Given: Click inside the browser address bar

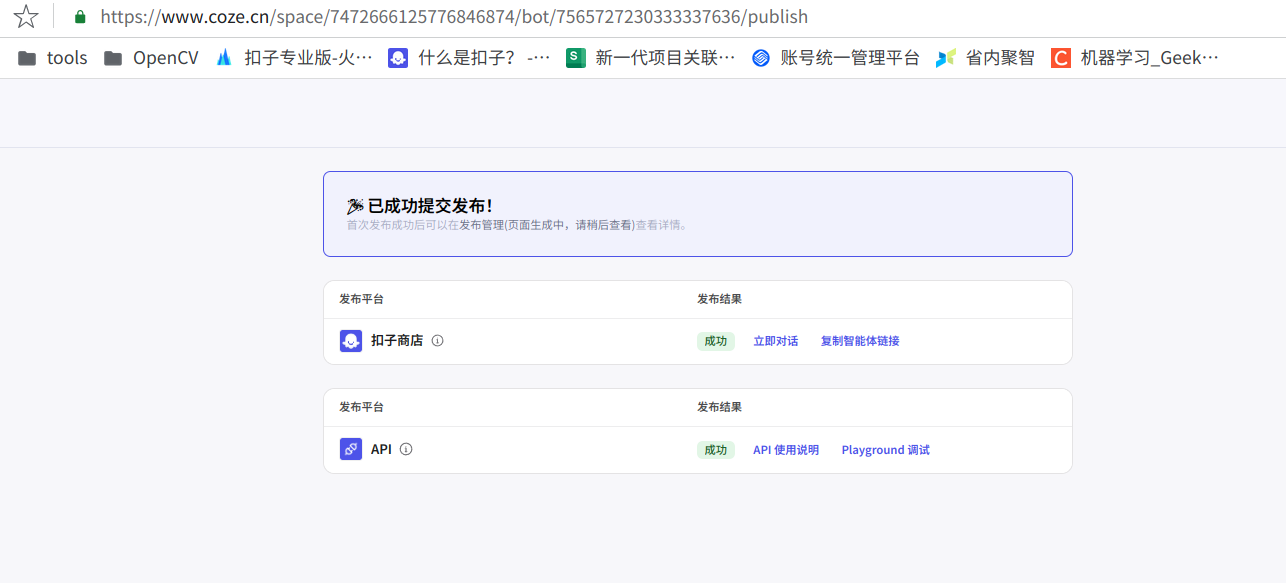Looking at the screenshot, I should coord(400,16).
